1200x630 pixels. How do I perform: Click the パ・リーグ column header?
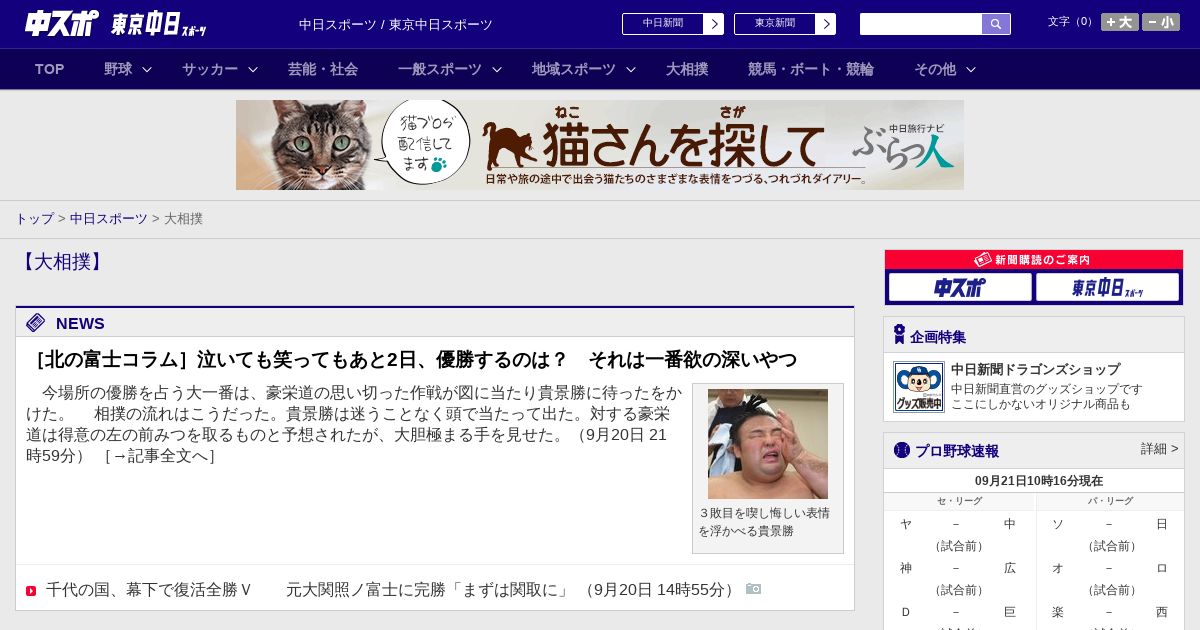click(x=1111, y=501)
